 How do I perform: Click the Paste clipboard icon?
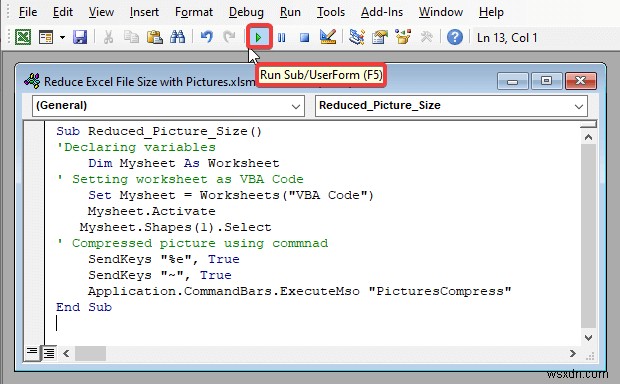pos(155,38)
